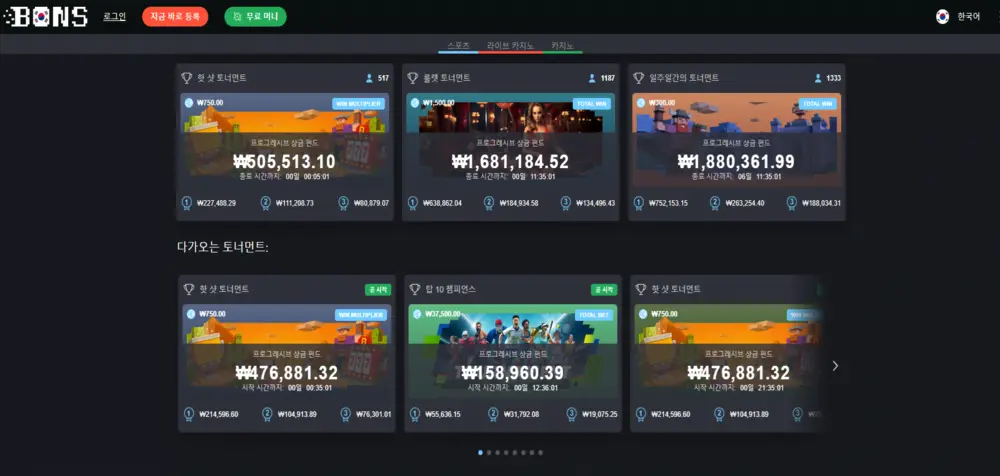Select the second carousel pagination dot

[x=489, y=453]
